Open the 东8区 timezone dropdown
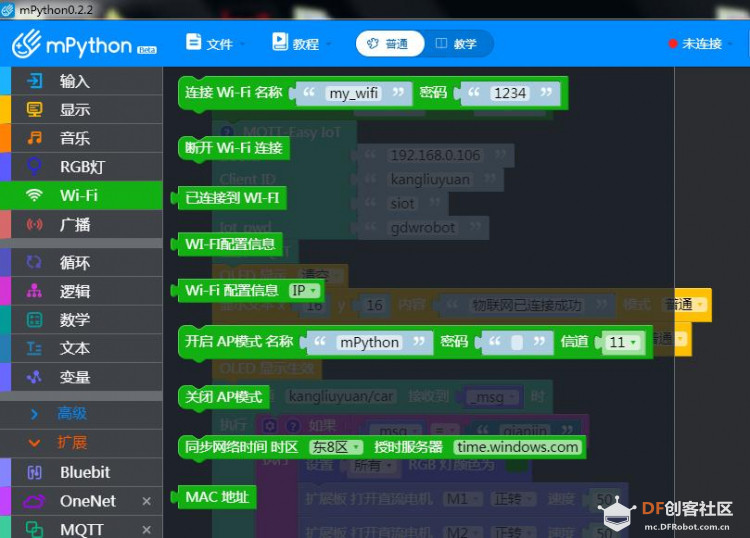Image resolution: width=750 pixels, height=538 pixels. (335, 447)
